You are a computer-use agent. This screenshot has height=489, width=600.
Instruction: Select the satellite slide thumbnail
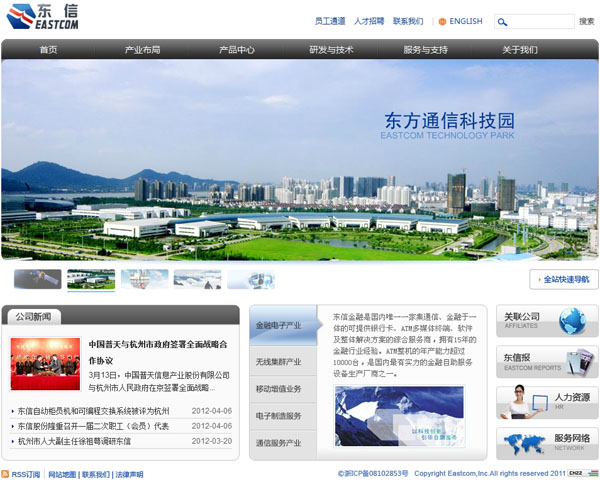(38, 279)
